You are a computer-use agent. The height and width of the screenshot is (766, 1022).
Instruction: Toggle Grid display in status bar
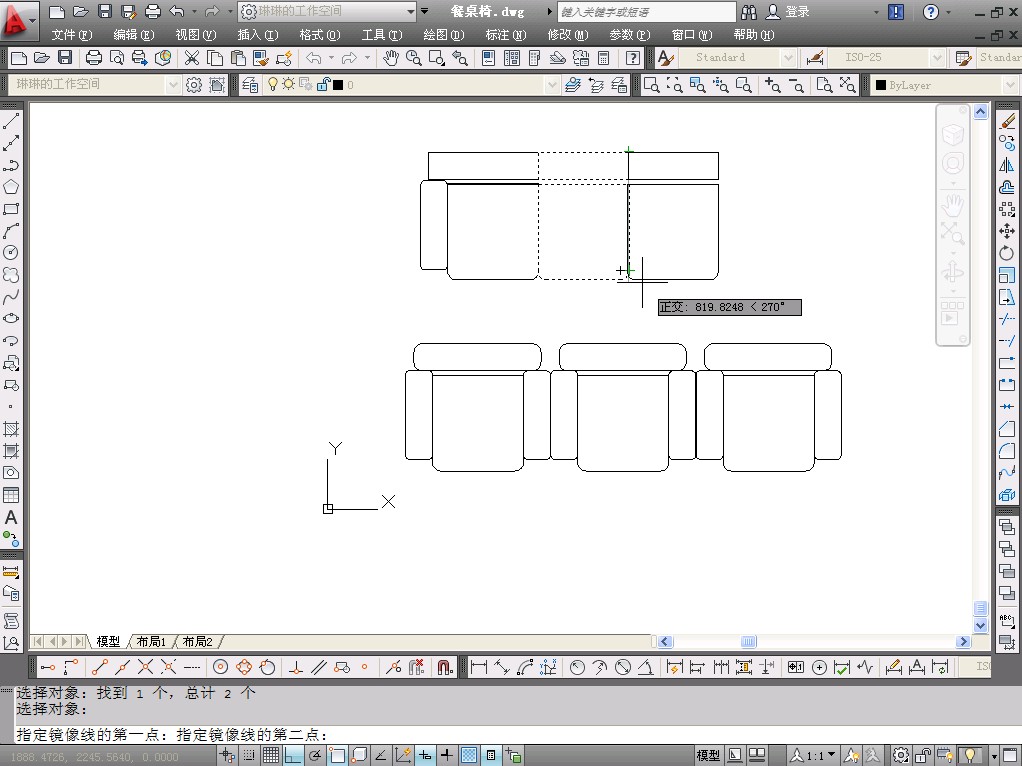[271, 756]
